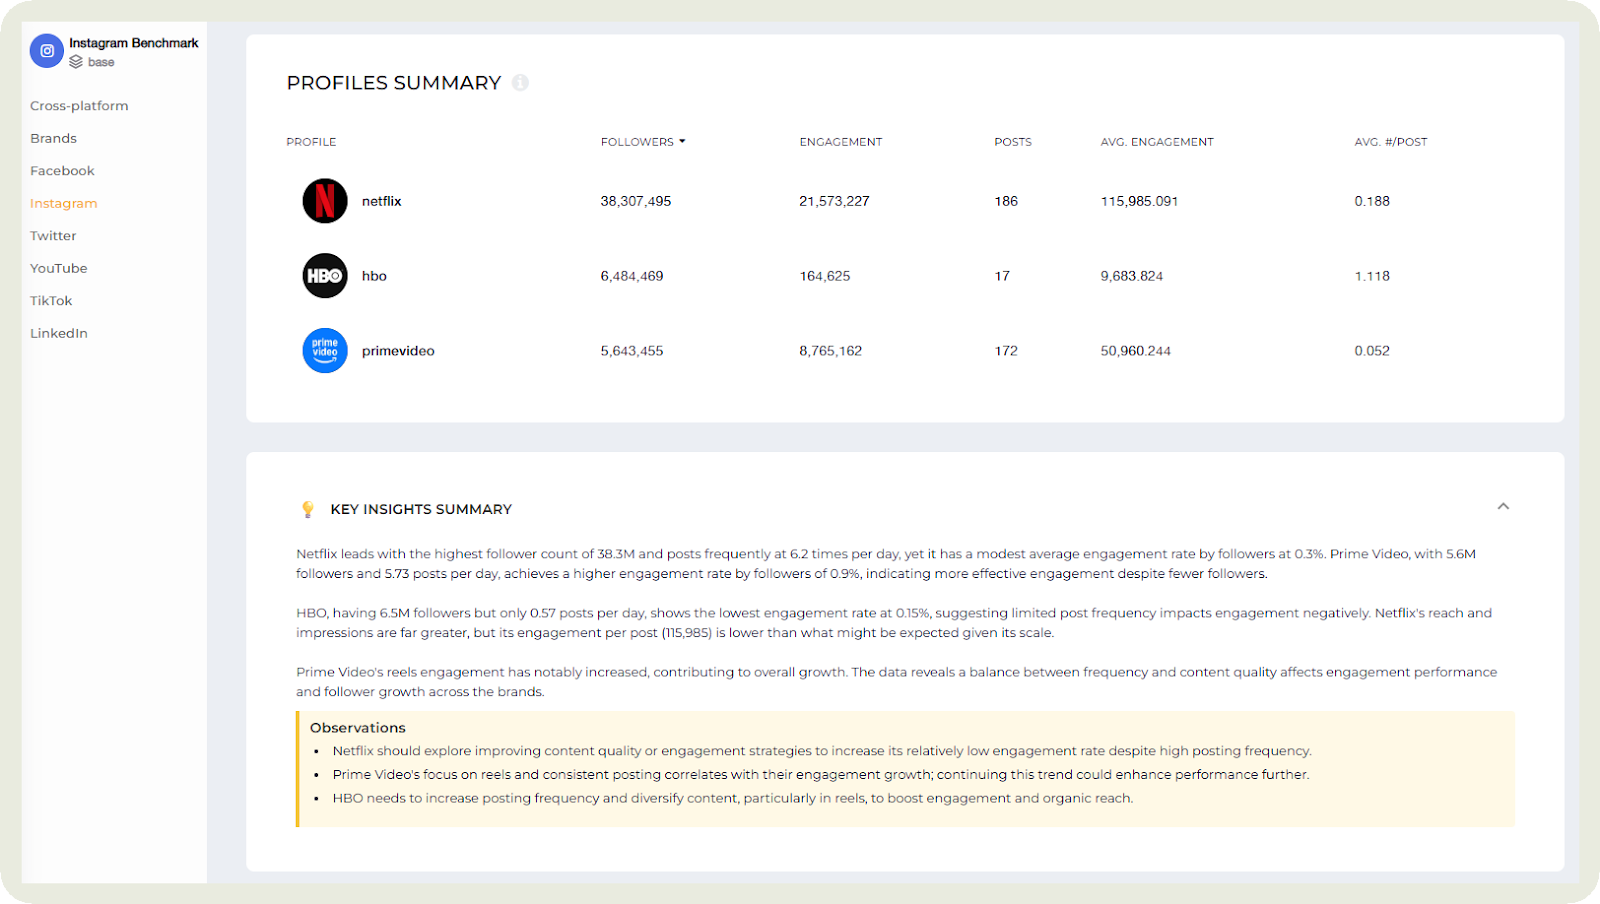
Task: Select the LinkedIn sidebar entry
Action: point(59,332)
